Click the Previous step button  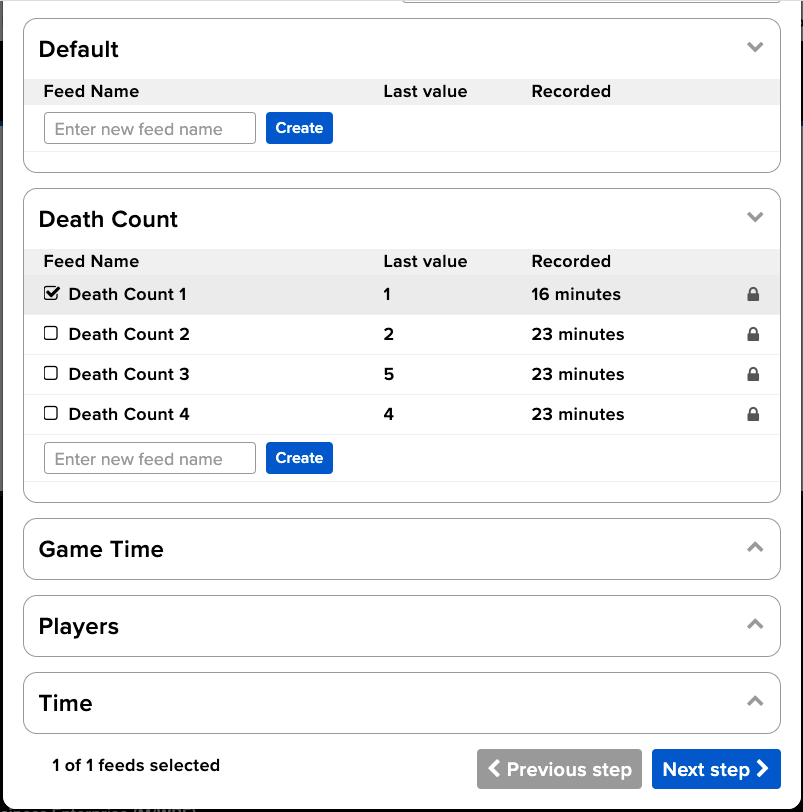point(559,769)
